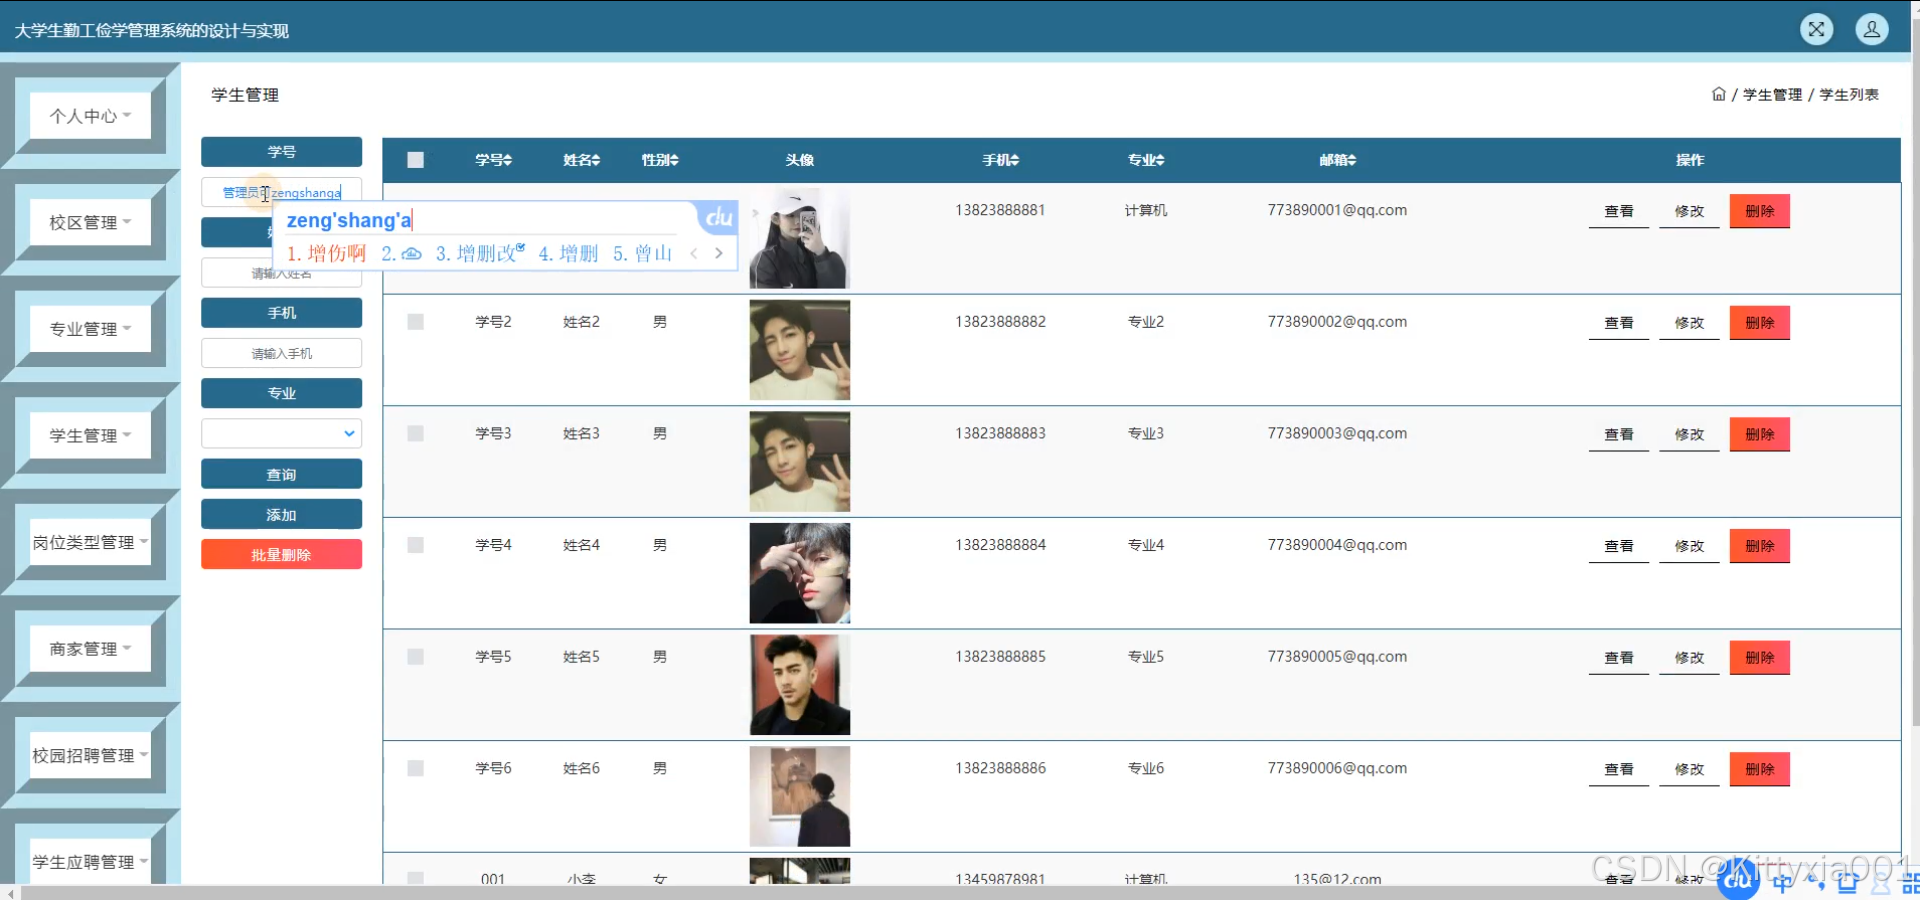Go to next IME candidate page arrow

[719, 254]
